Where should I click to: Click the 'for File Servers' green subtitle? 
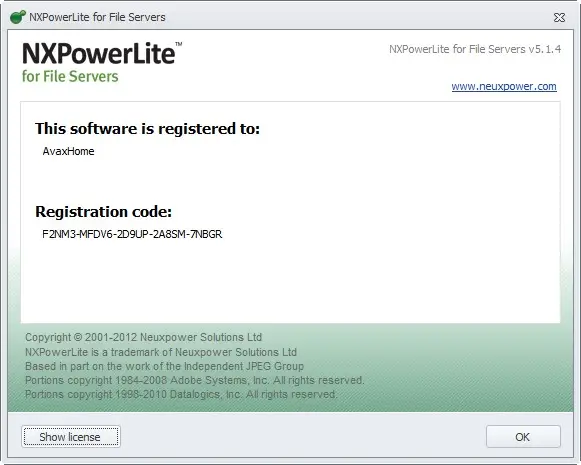(70, 76)
